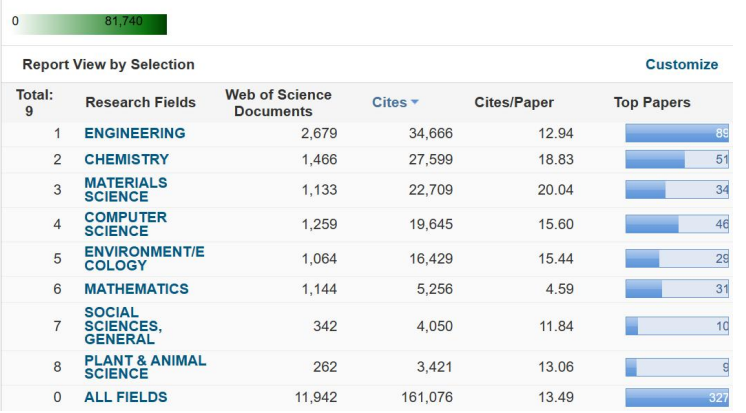
Task: Select the CHEMISTRY field link
Action: click(126, 159)
